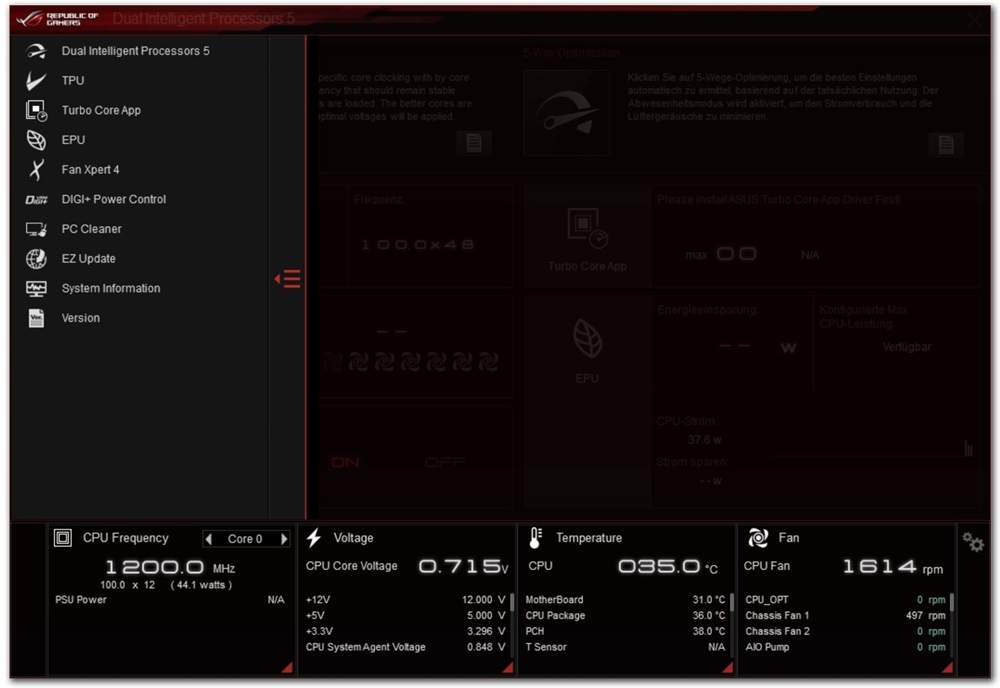Click the Chassis Fan 2 row
Screen dimensions: 1000x688
(845, 631)
